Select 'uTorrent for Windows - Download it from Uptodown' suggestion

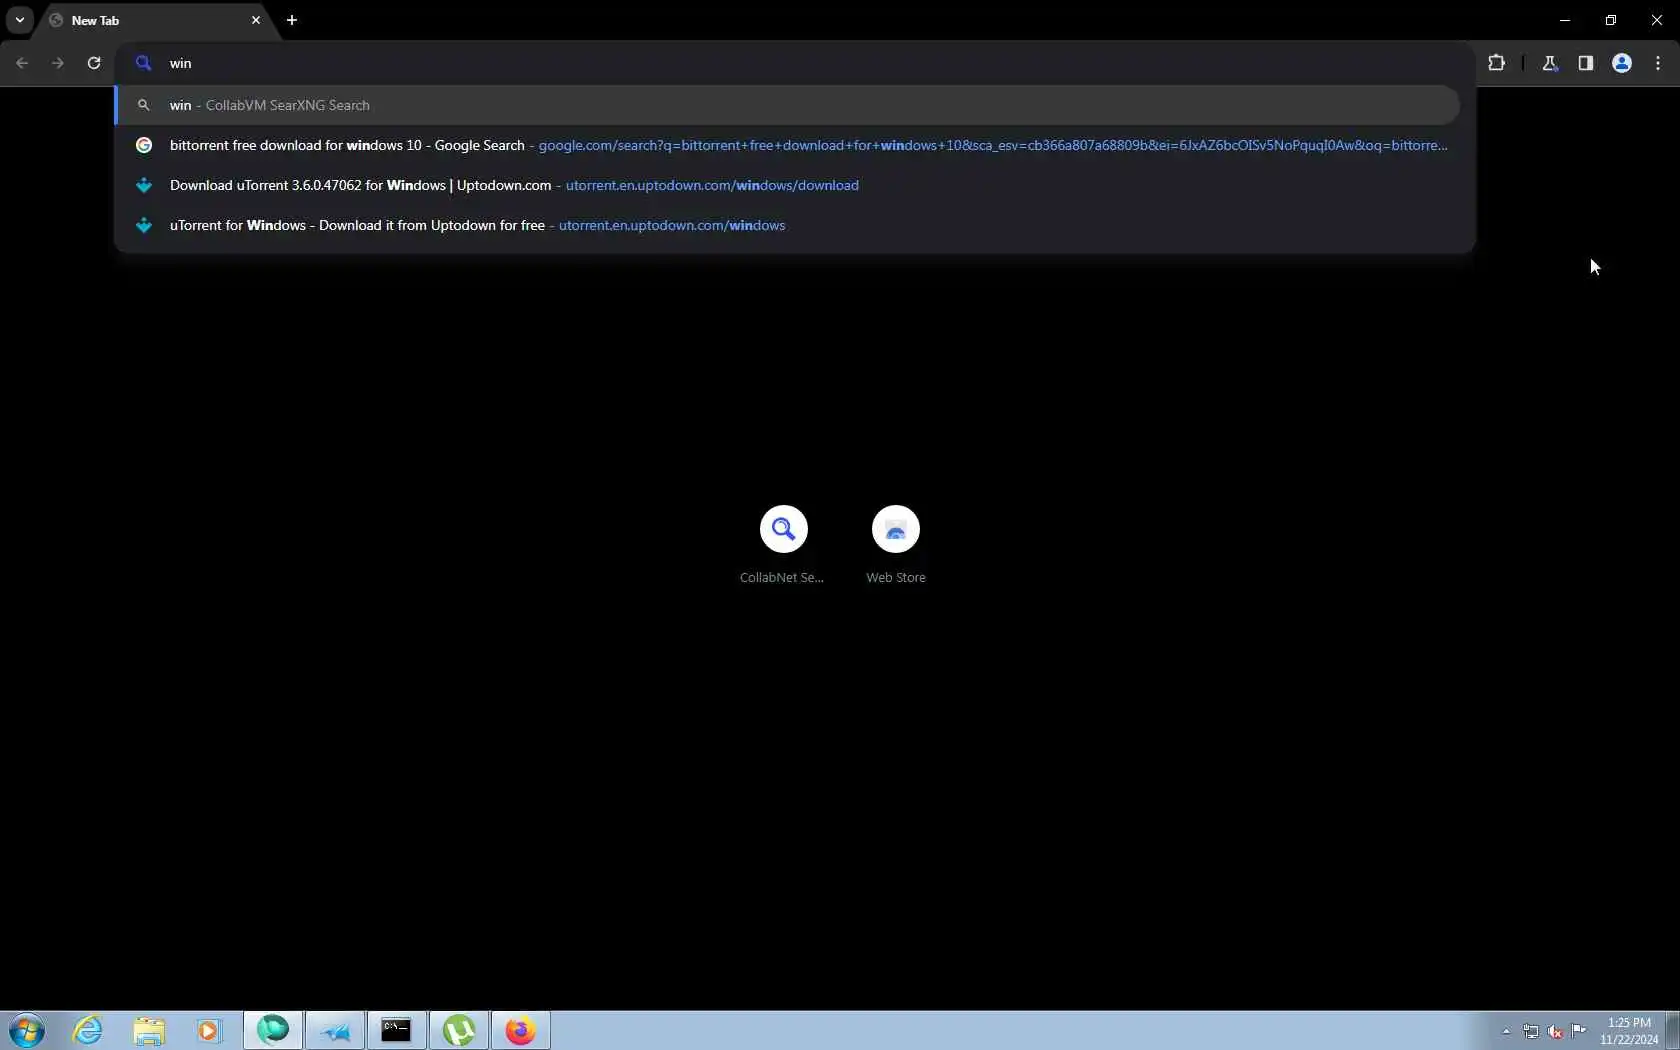[x=788, y=225]
